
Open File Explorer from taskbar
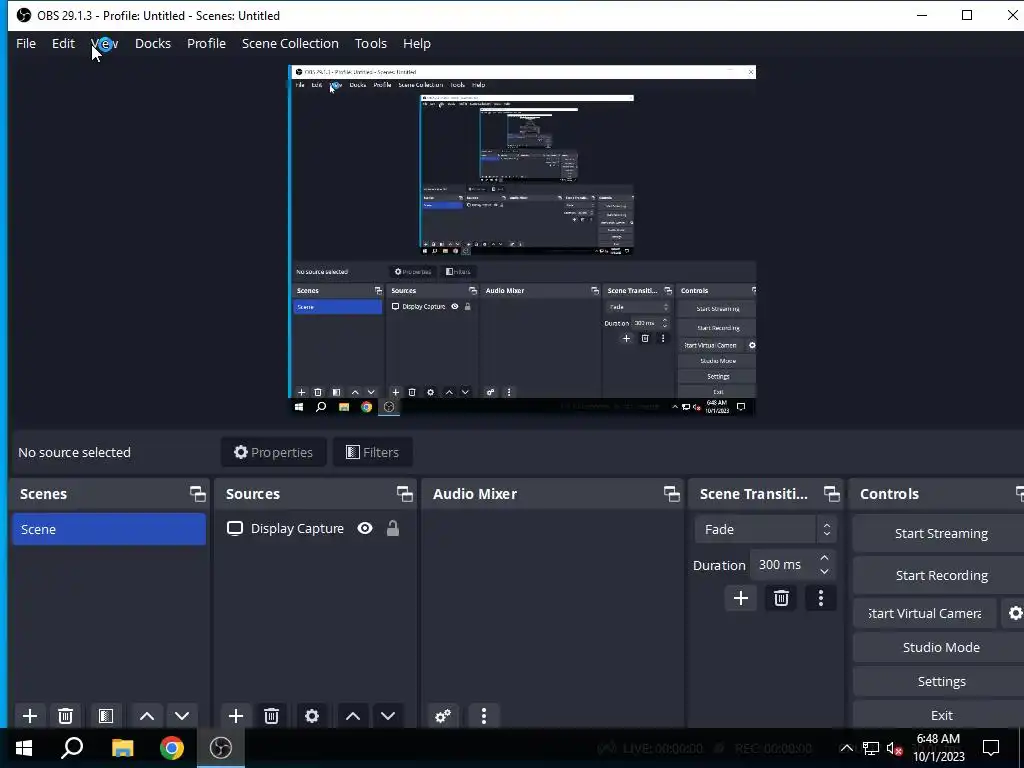pyautogui.click(x=122, y=748)
